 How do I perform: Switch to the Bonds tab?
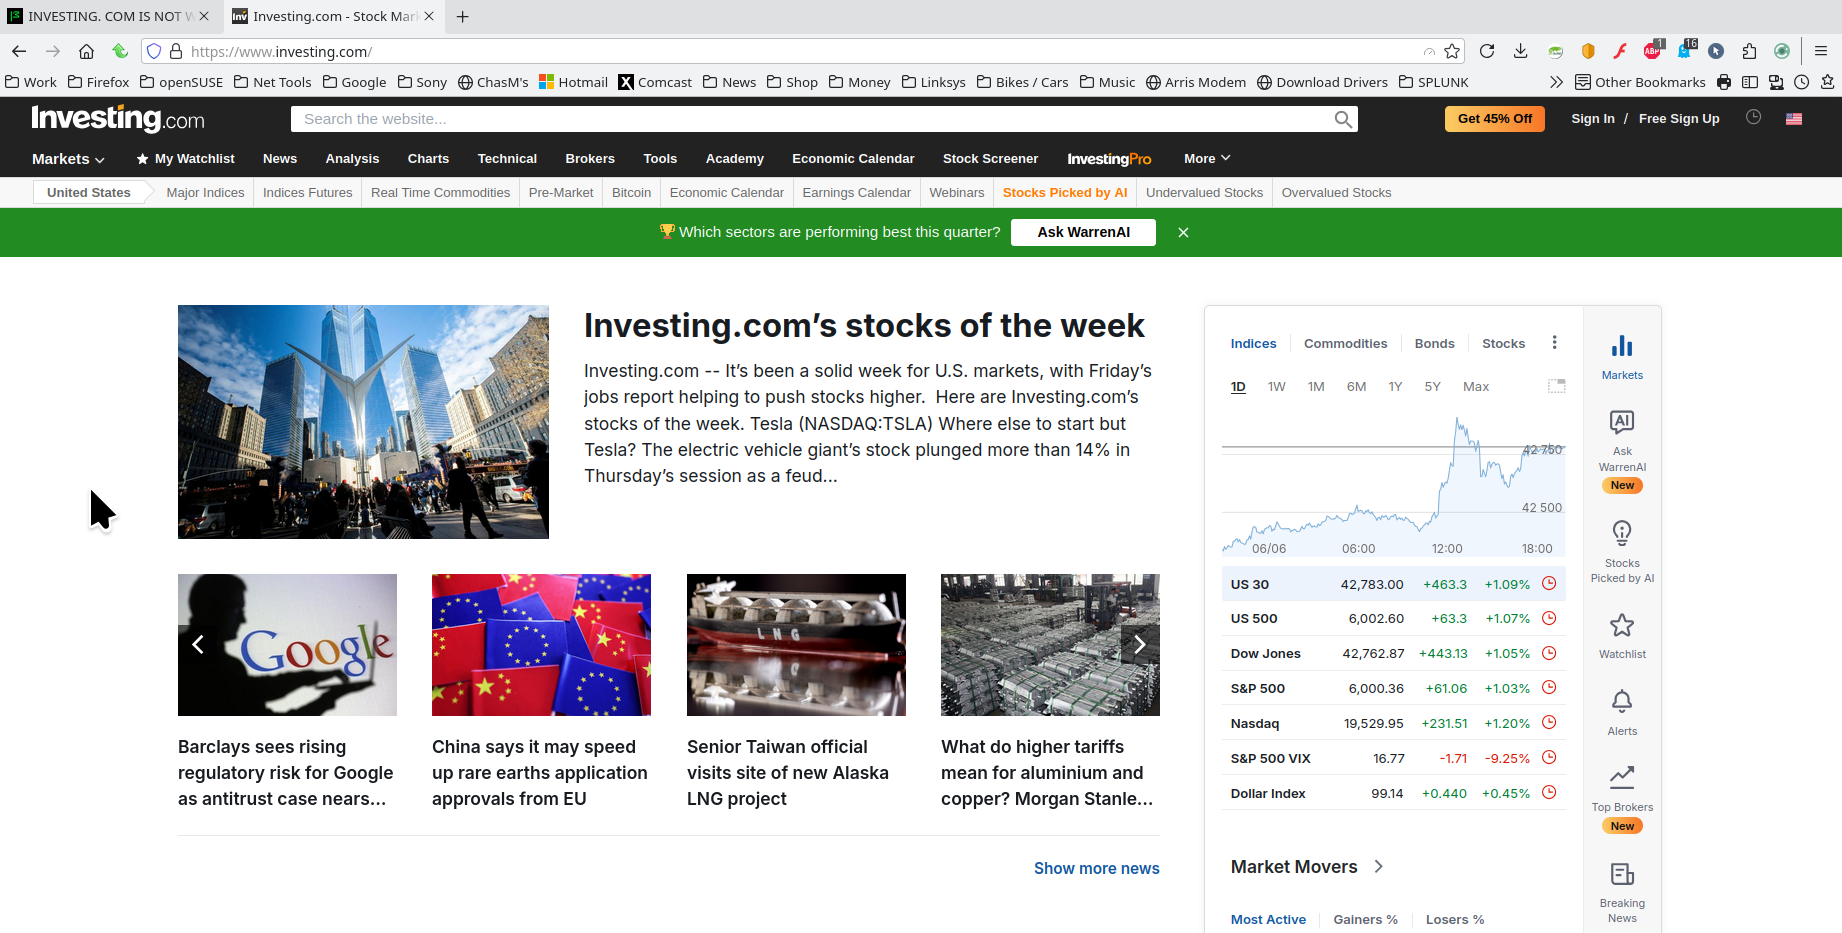tap(1434, 343)
